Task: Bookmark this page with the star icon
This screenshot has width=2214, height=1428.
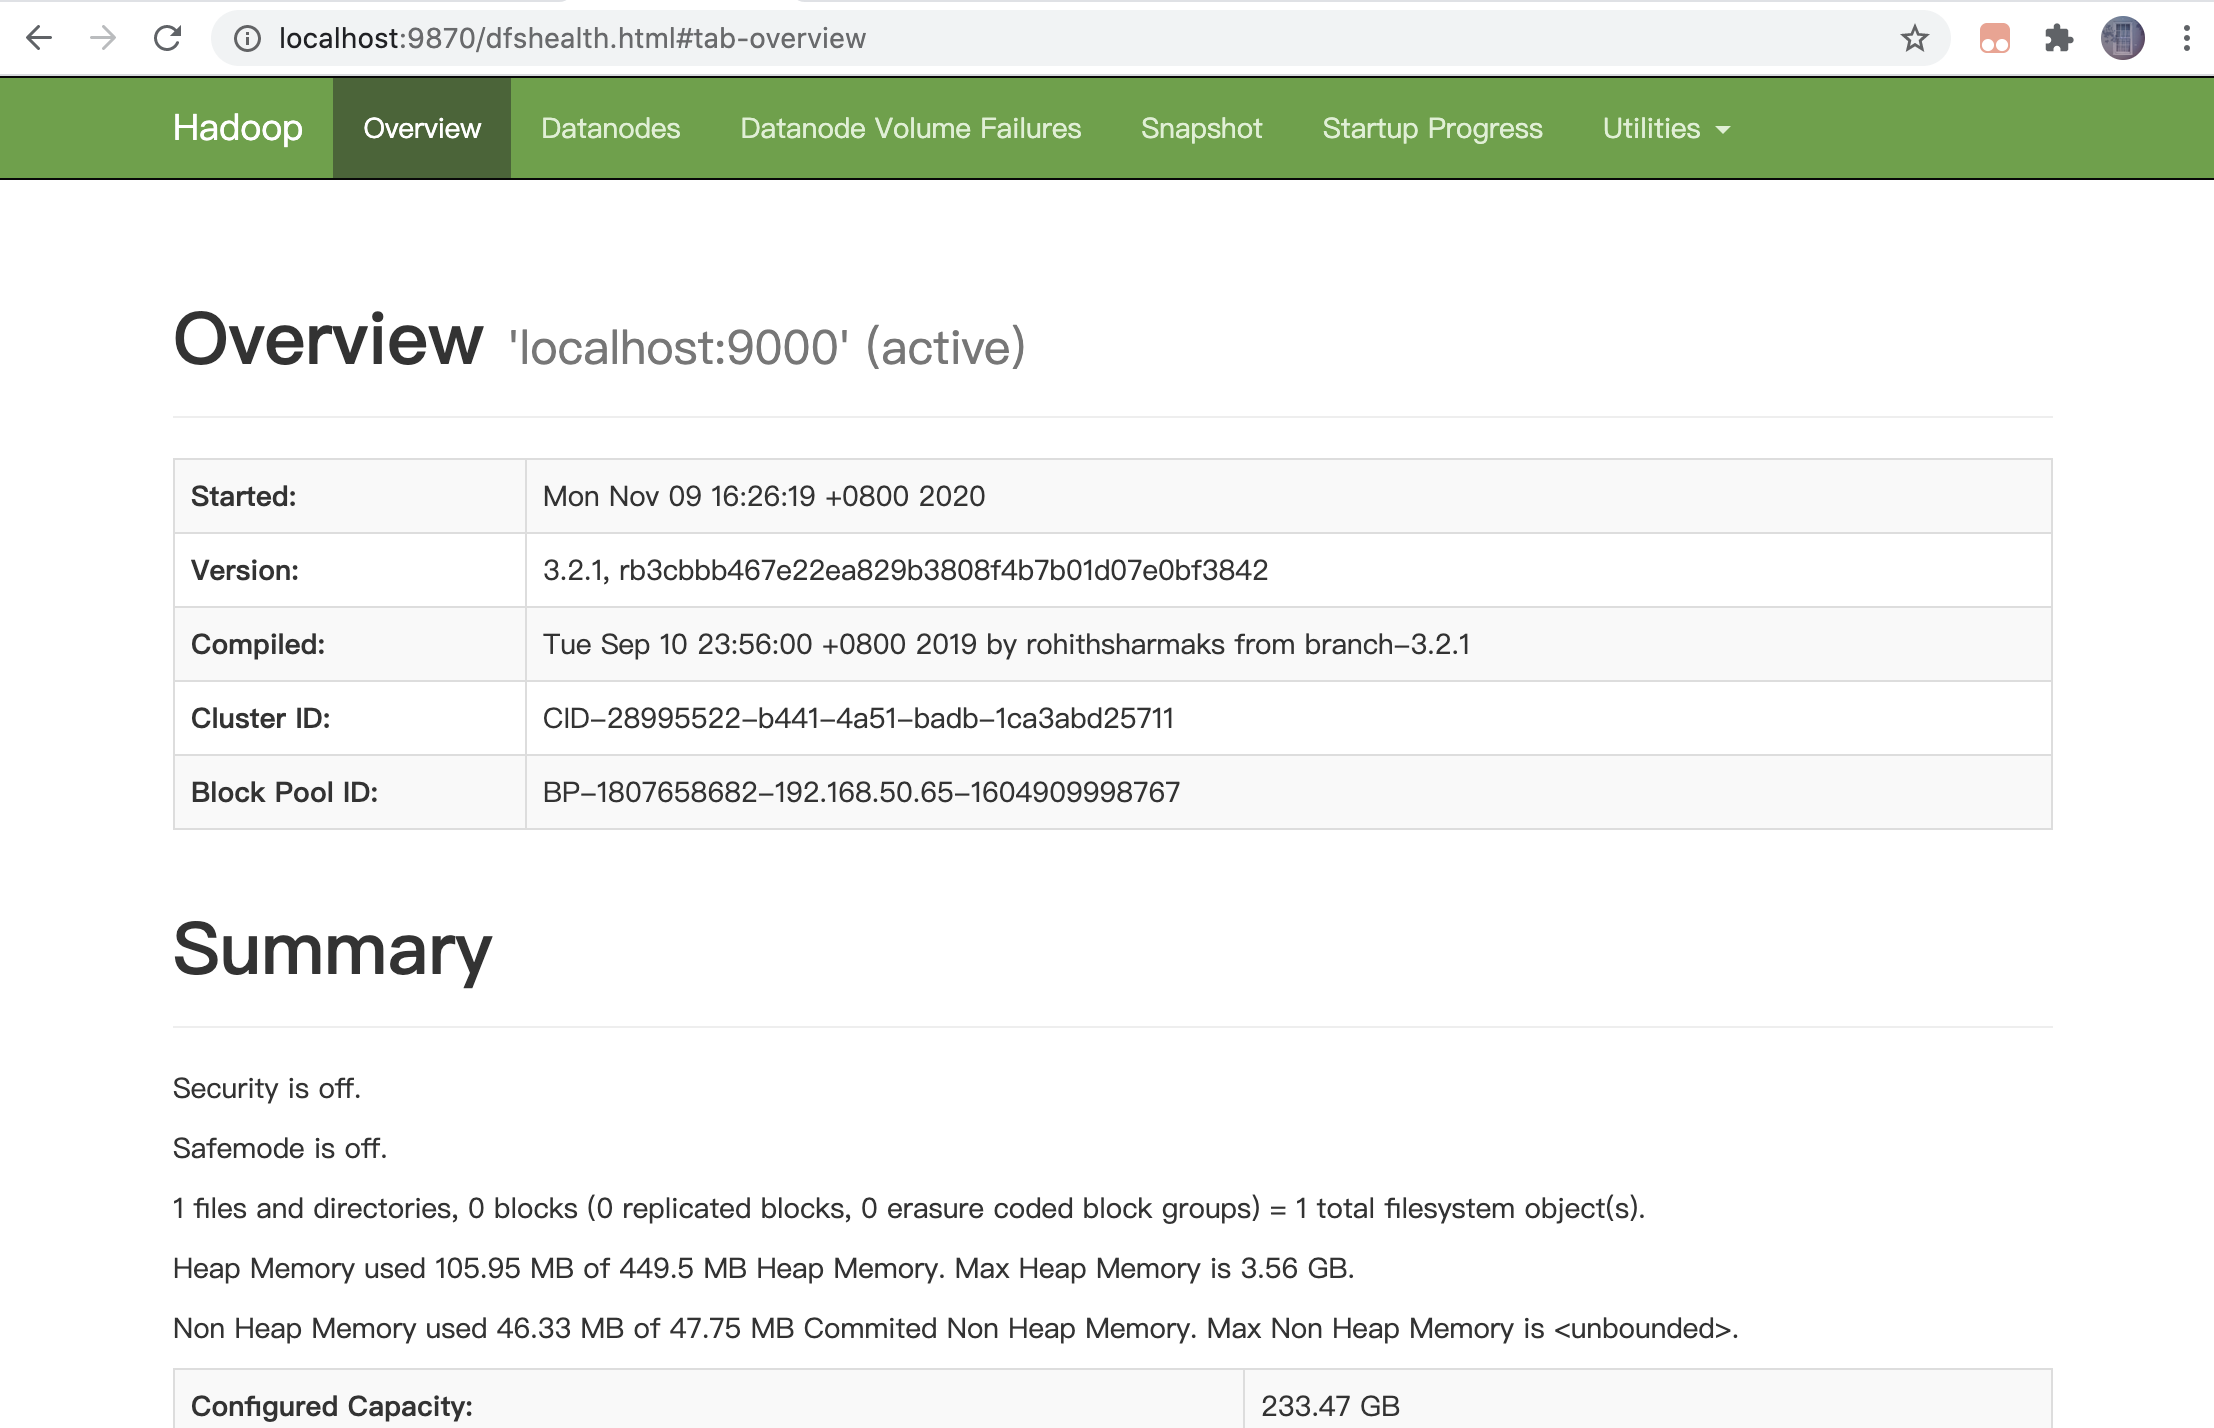Action: click(1914, 38)
